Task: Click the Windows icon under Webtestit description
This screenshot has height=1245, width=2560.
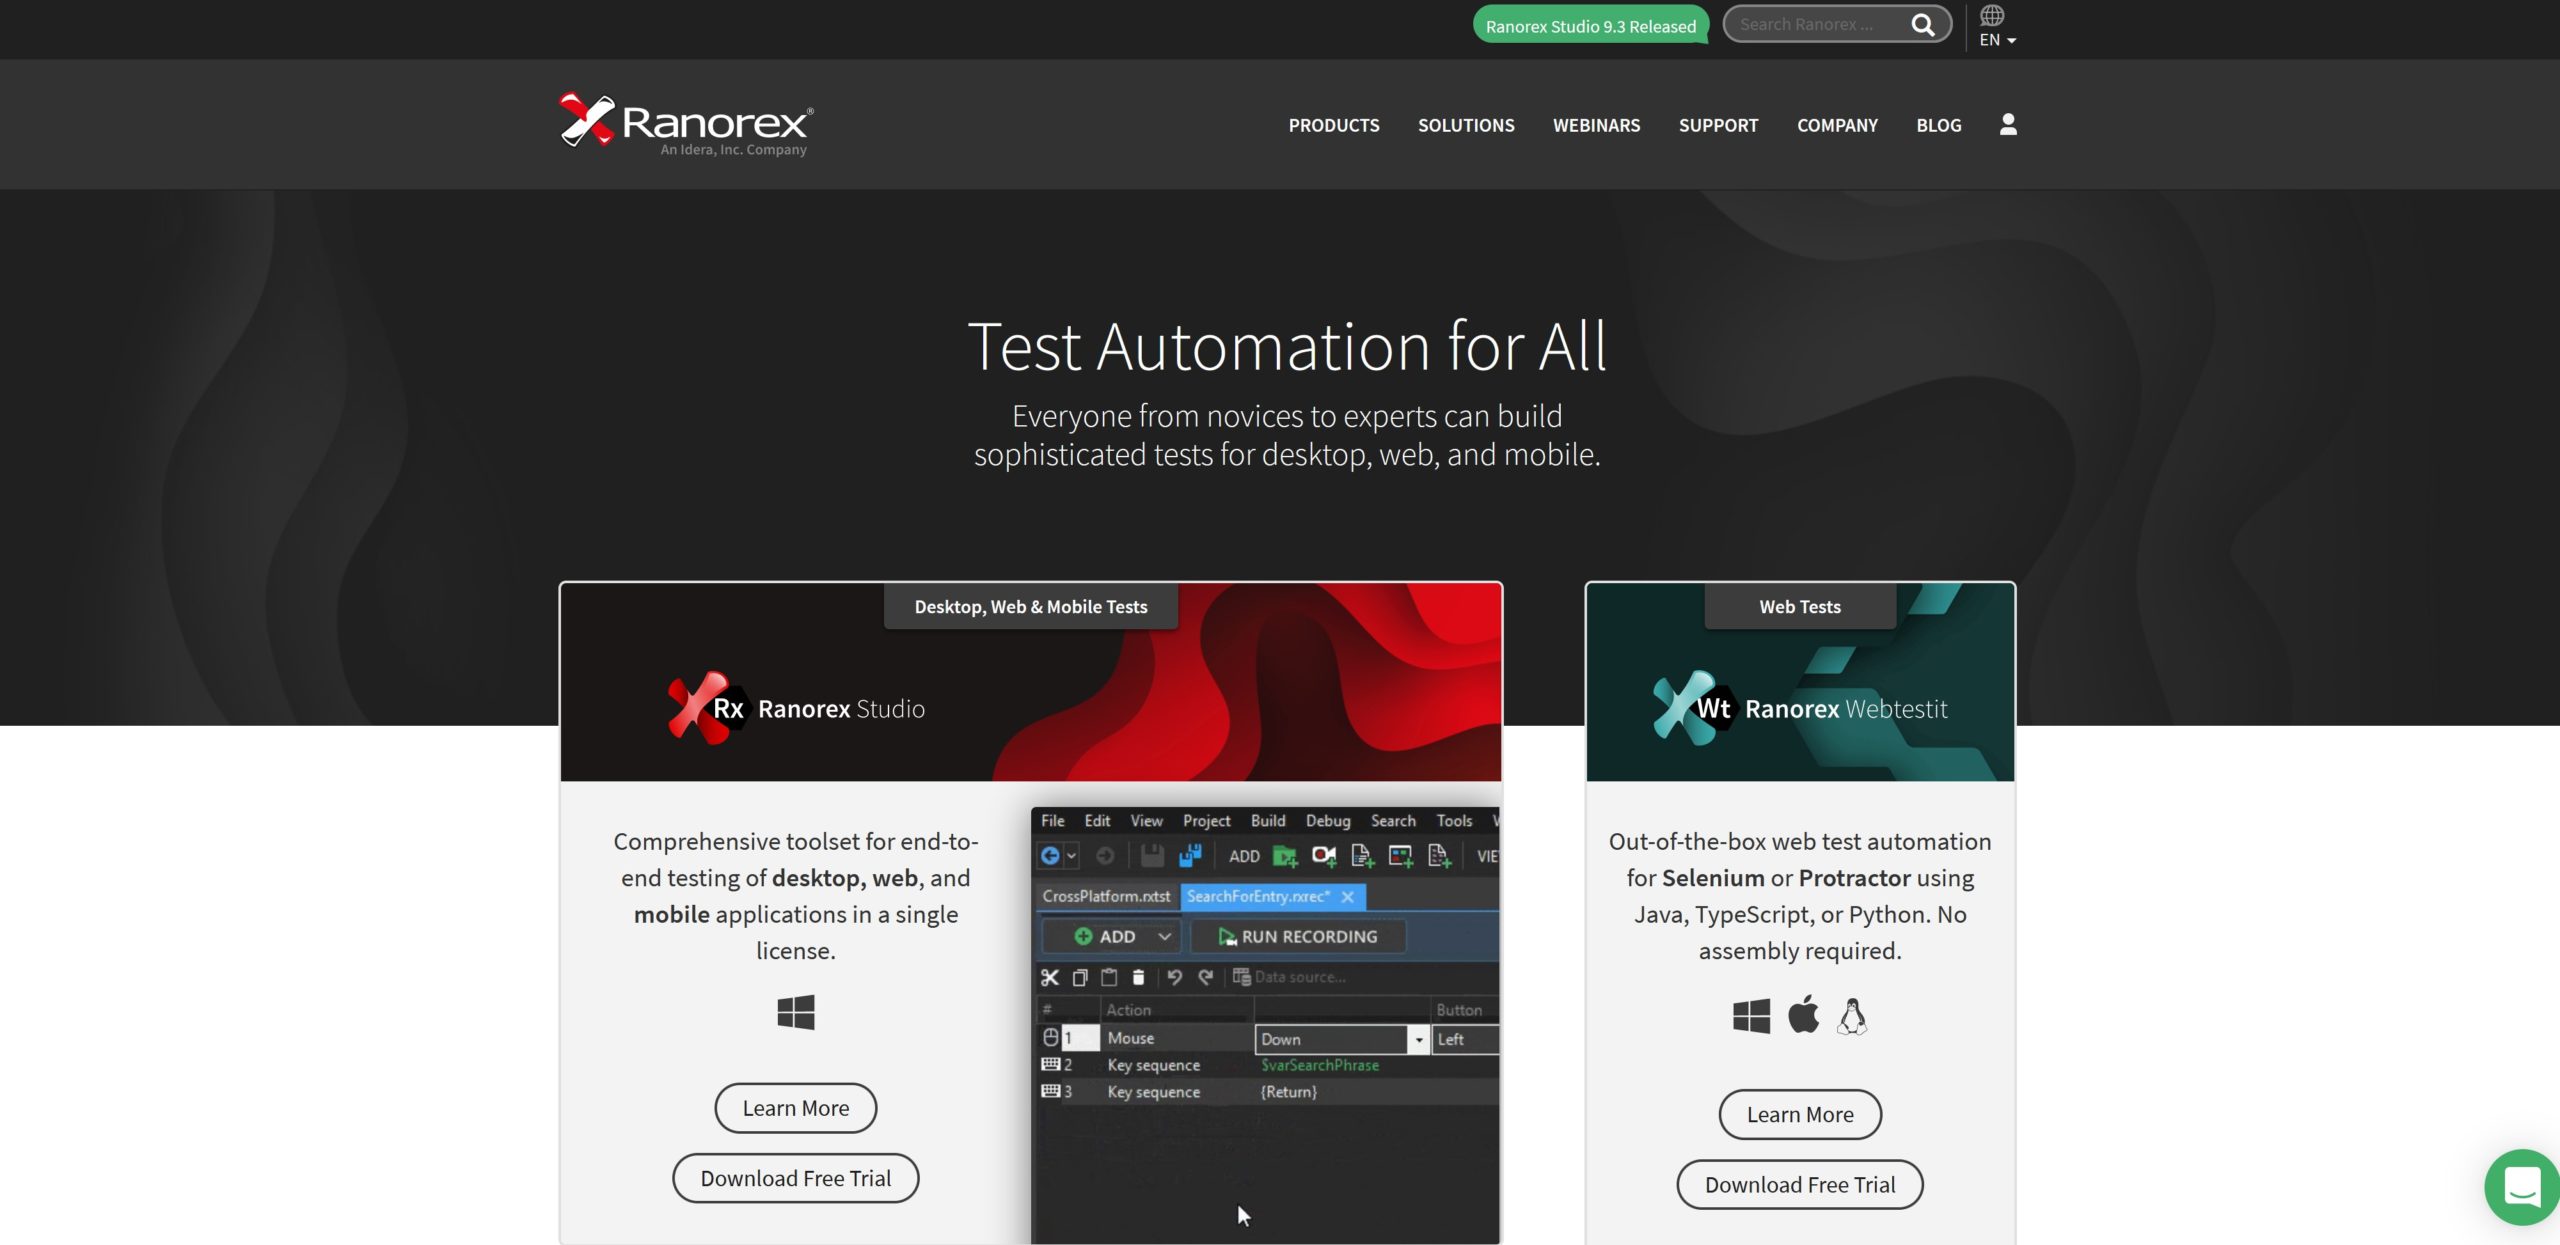Action: [1751, 1016]
